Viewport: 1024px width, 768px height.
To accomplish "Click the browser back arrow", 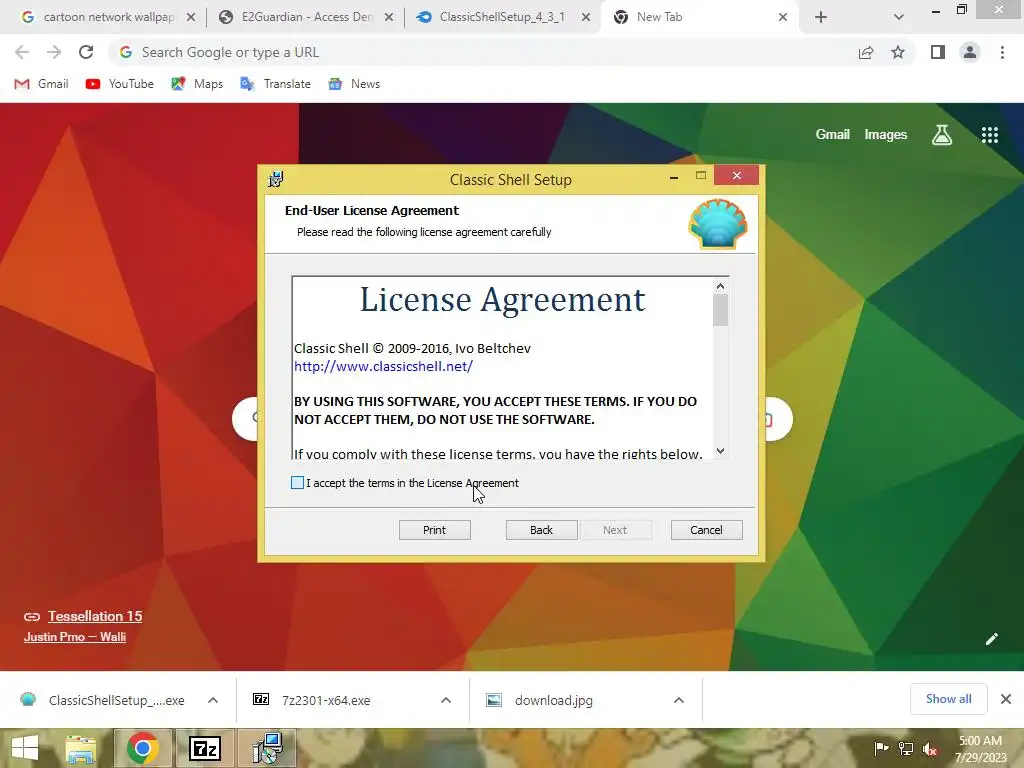I will pos(22,52).
